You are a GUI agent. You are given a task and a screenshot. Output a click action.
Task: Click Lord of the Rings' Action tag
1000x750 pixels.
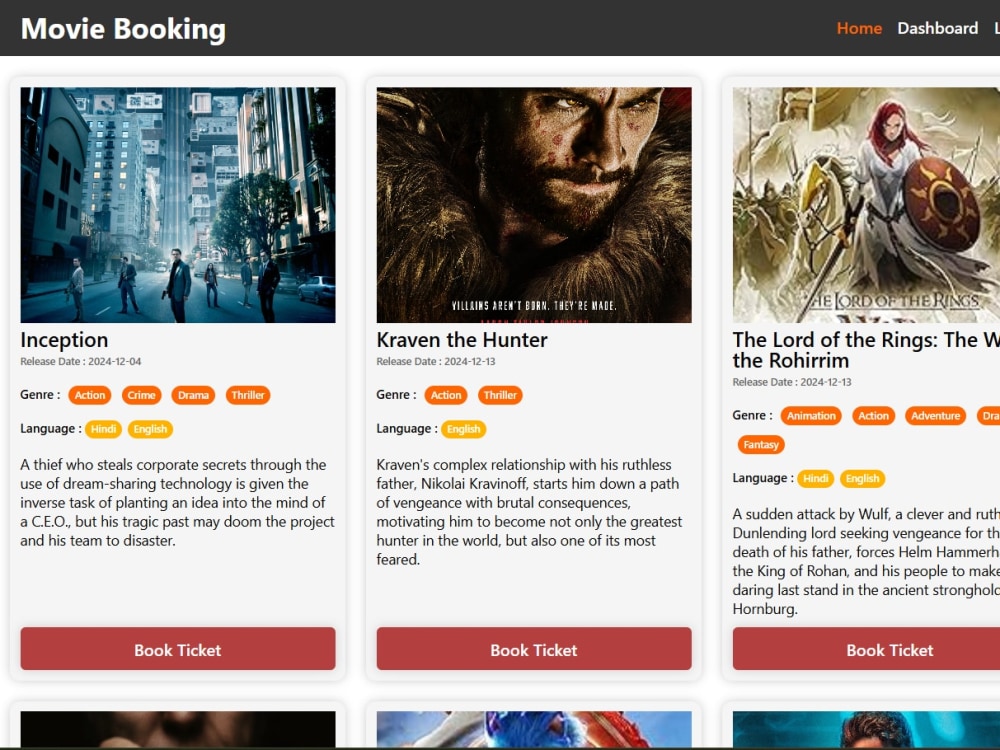click(x=874, y=416)
